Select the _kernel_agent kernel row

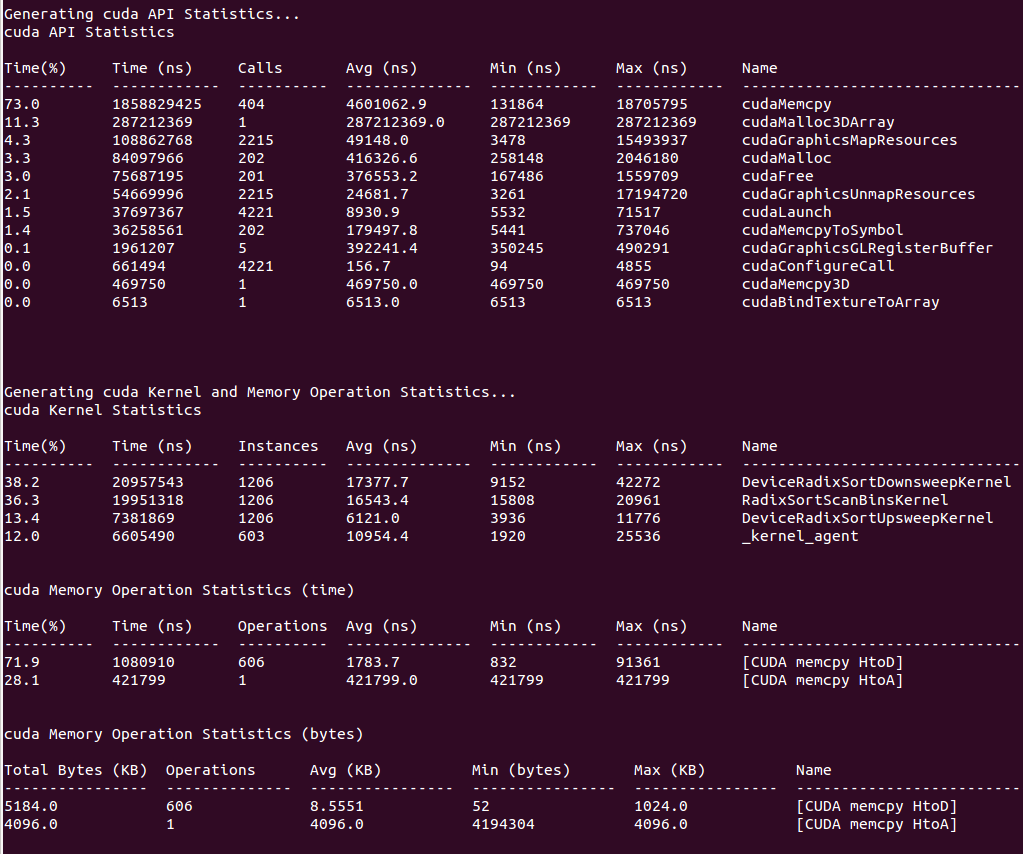[790, 536]
